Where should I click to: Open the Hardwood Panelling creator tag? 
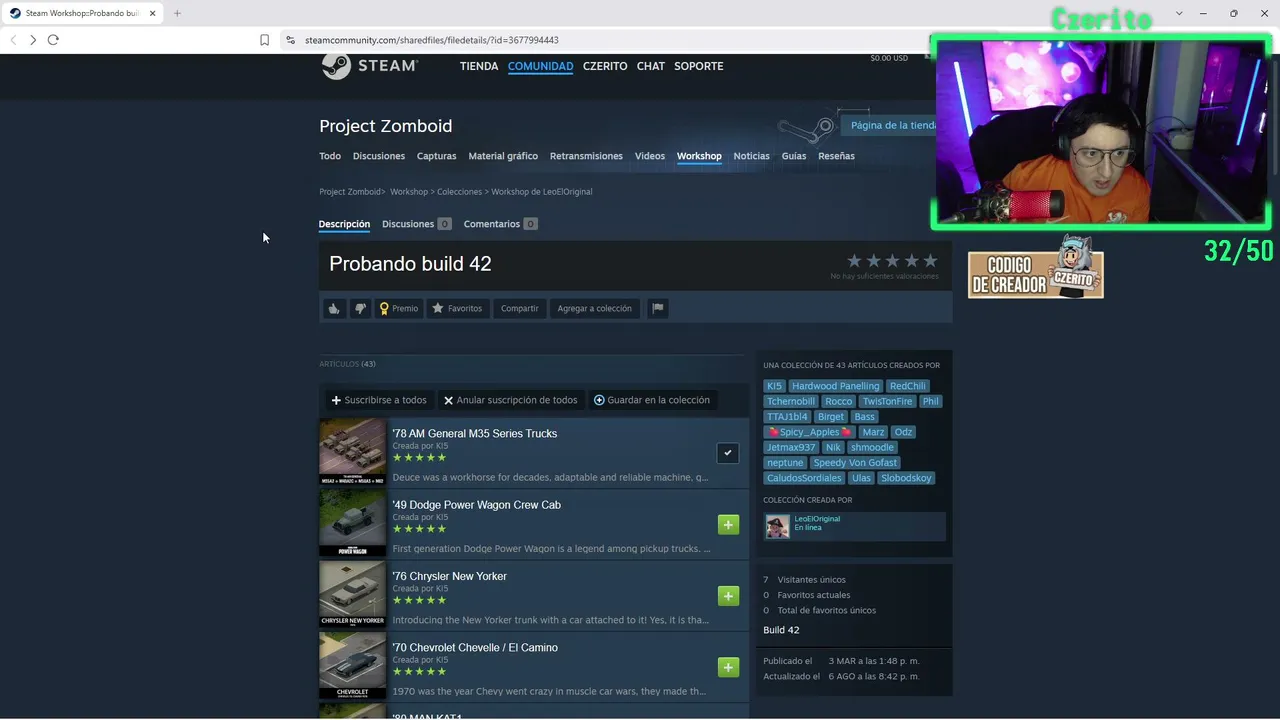[x=836, y=386]
